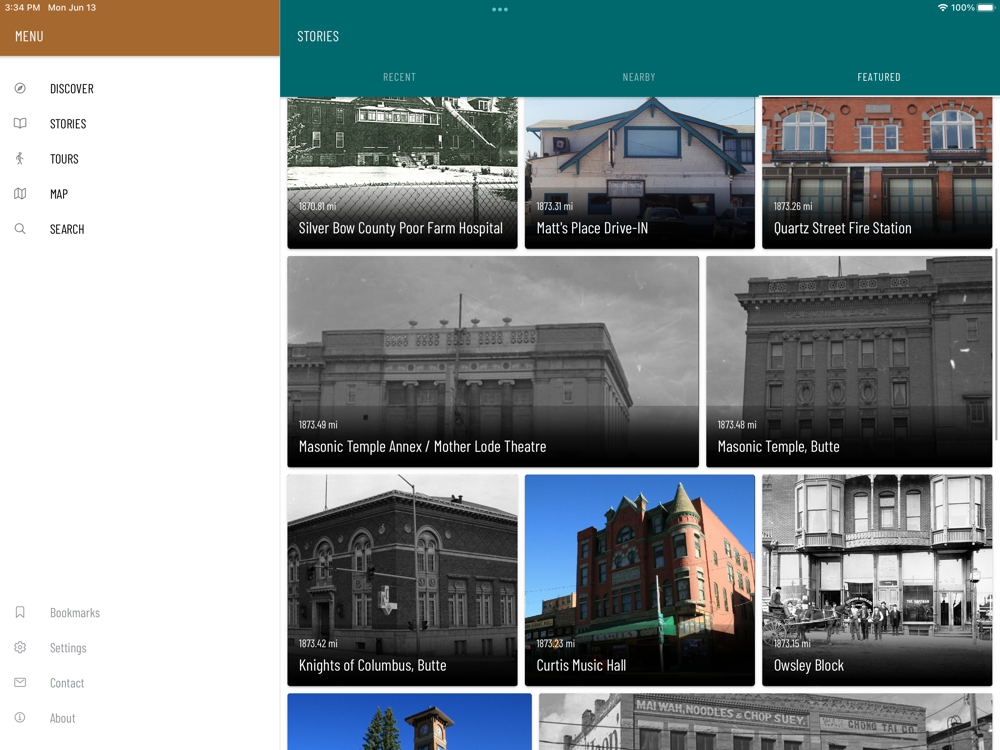Click the 1873.48 mi distance label
The image size is (1000, 750).
coord(737,425)
